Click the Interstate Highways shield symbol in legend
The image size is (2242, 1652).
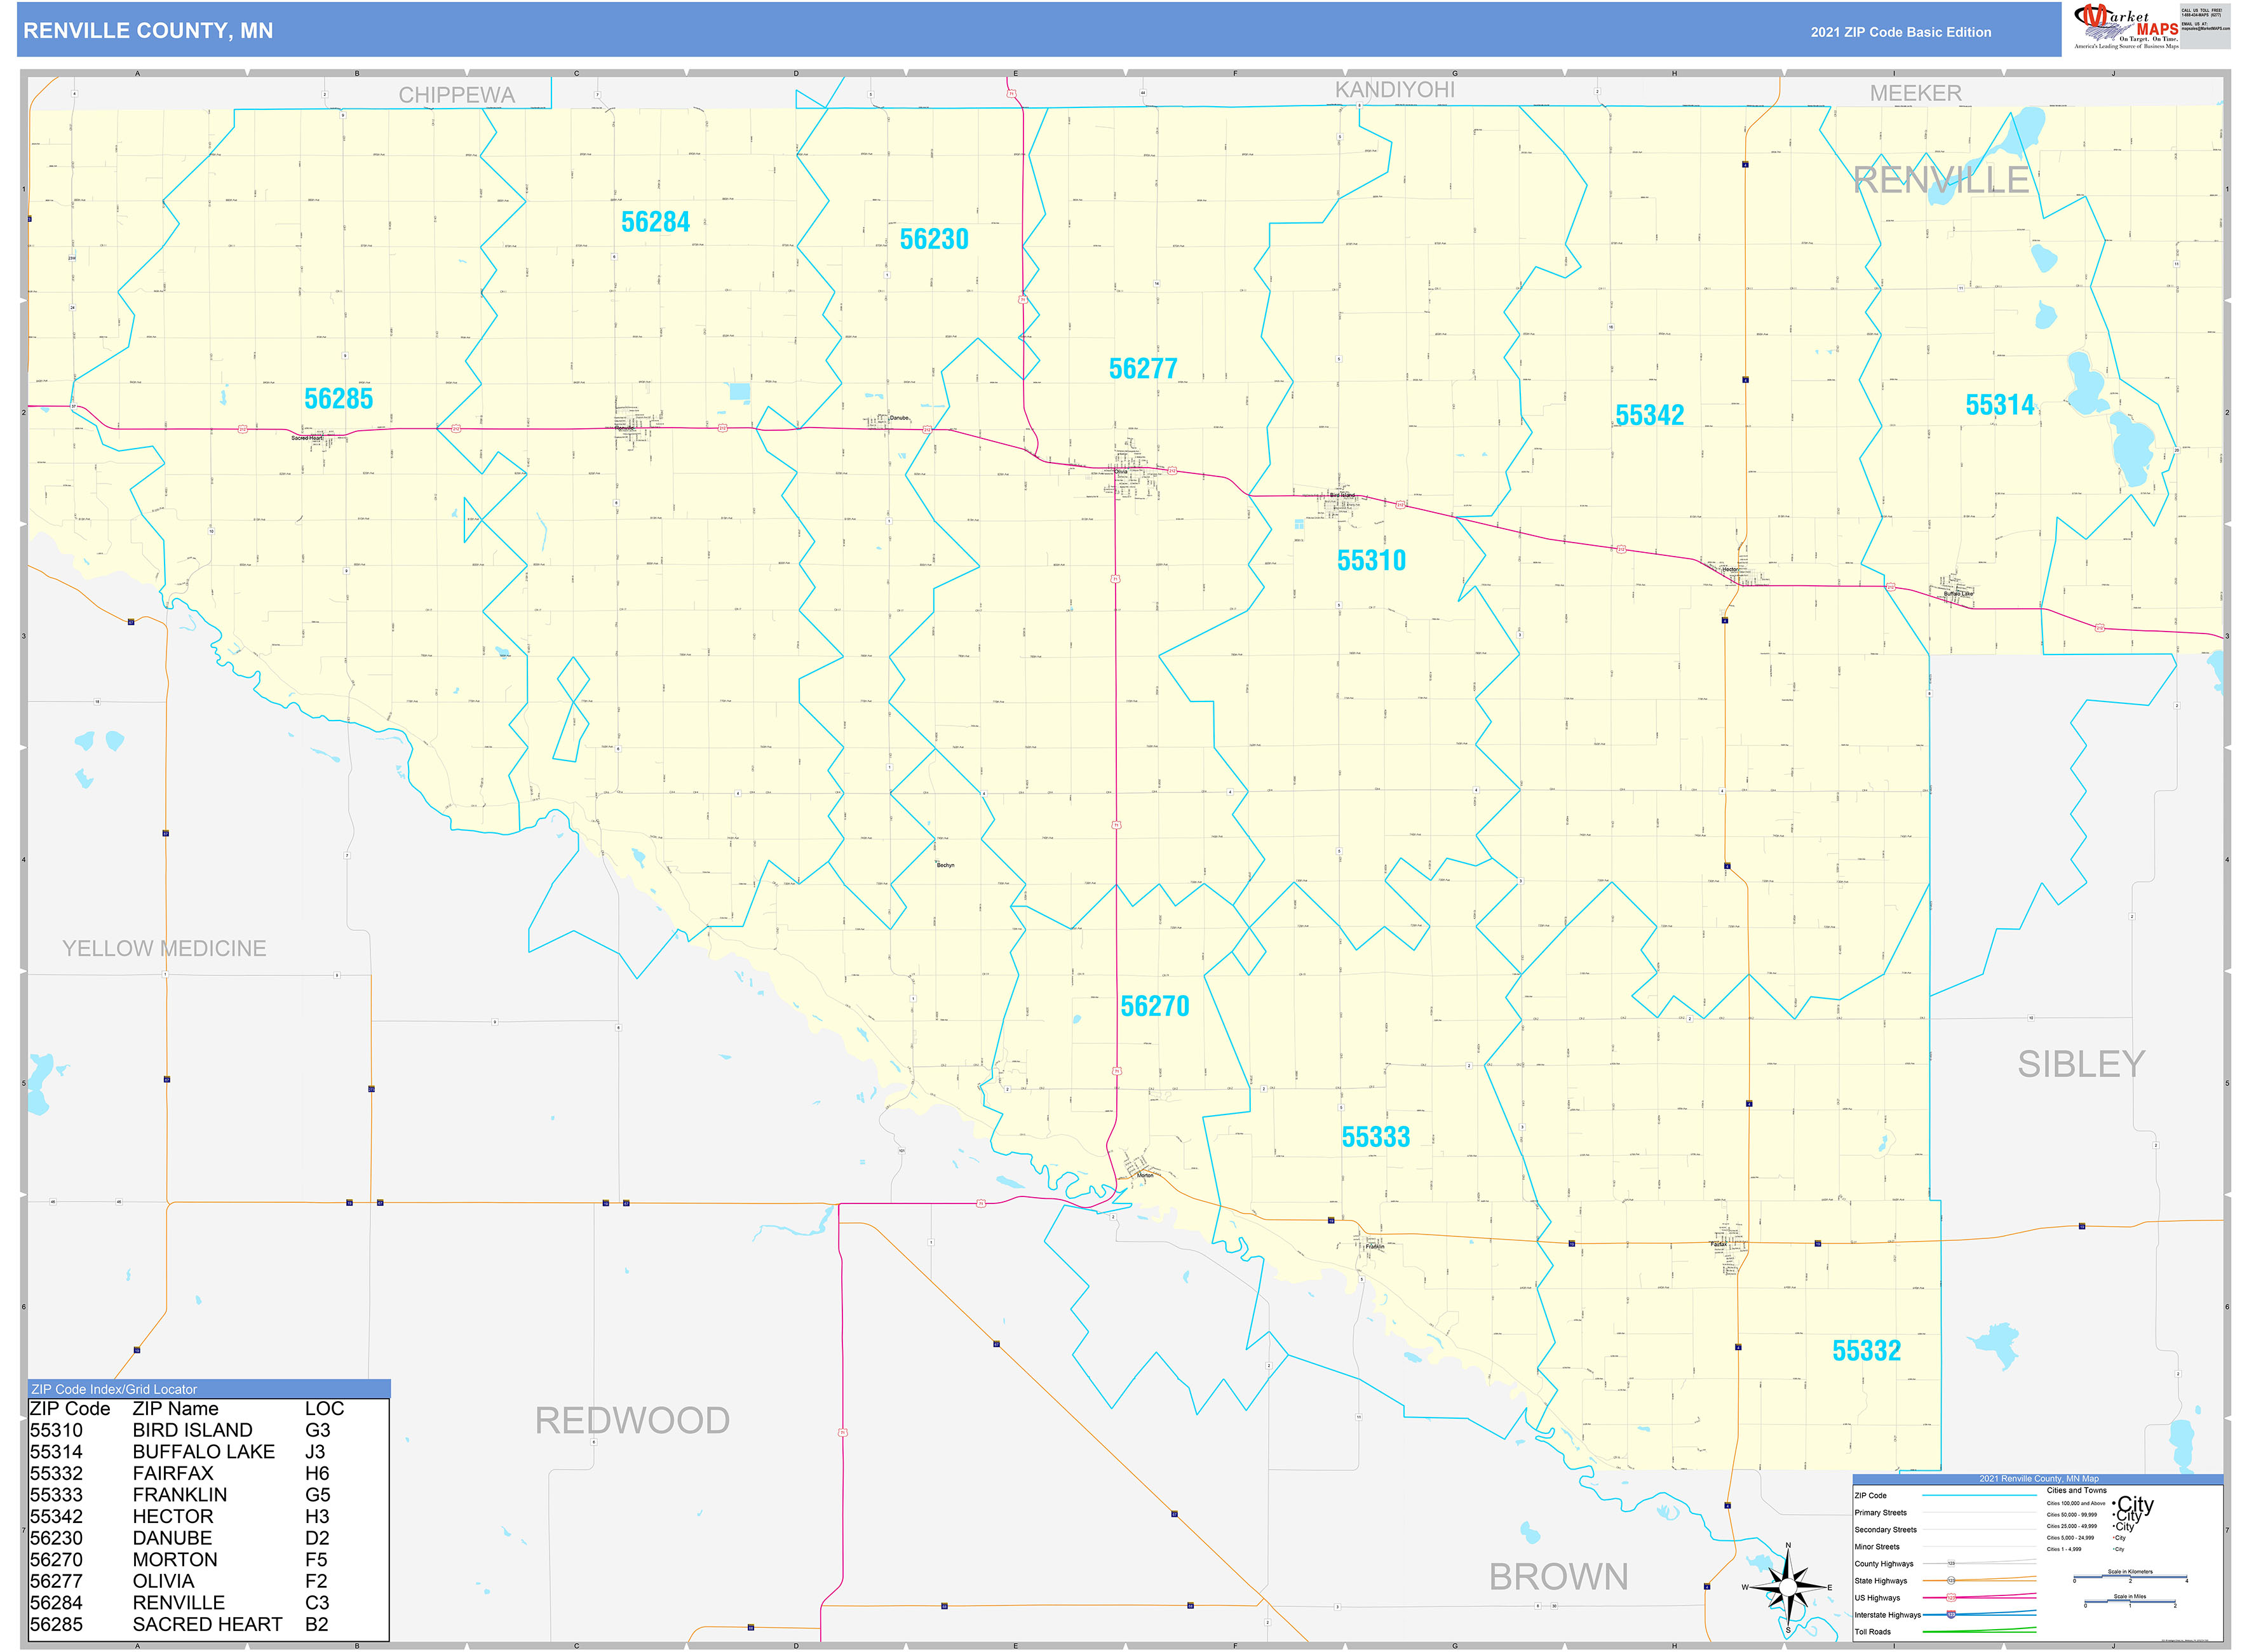pyautogui.click(x=1952, y=1615)
